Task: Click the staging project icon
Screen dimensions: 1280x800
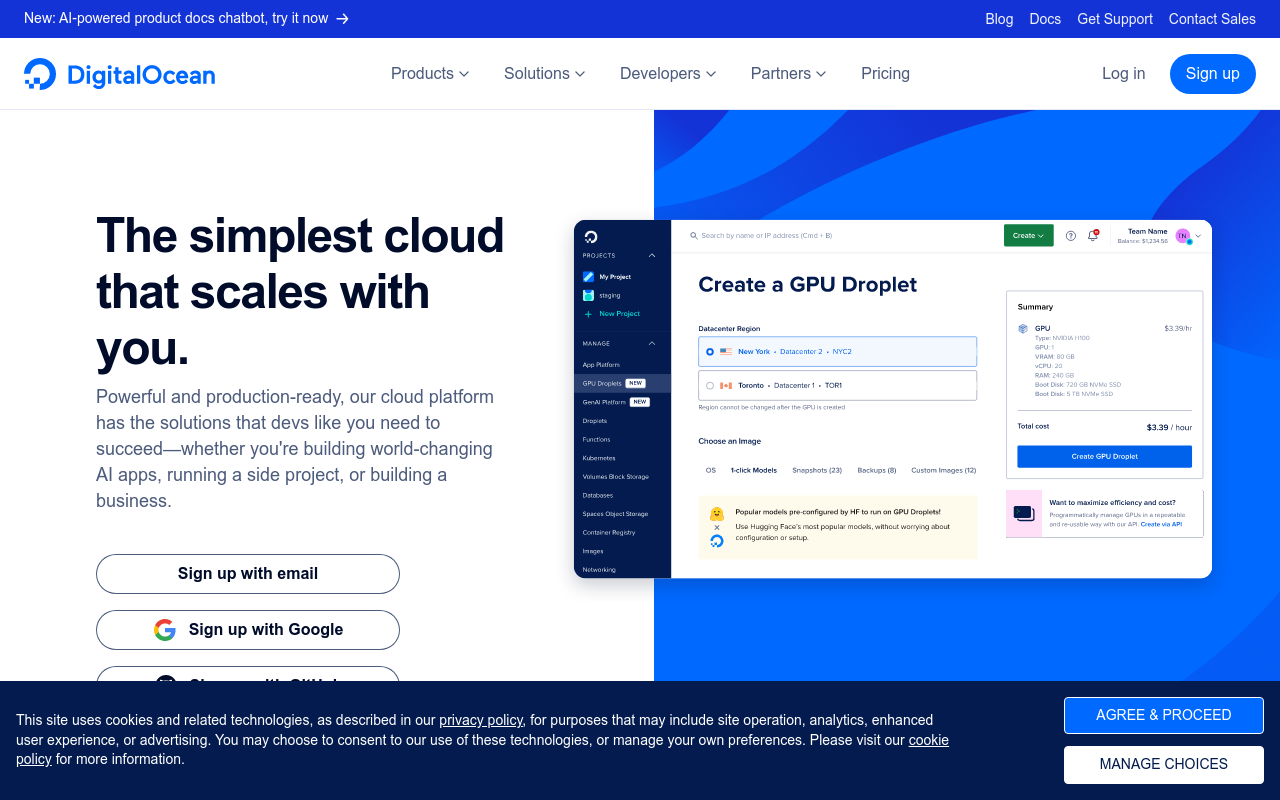Action: tap(588, 295)
